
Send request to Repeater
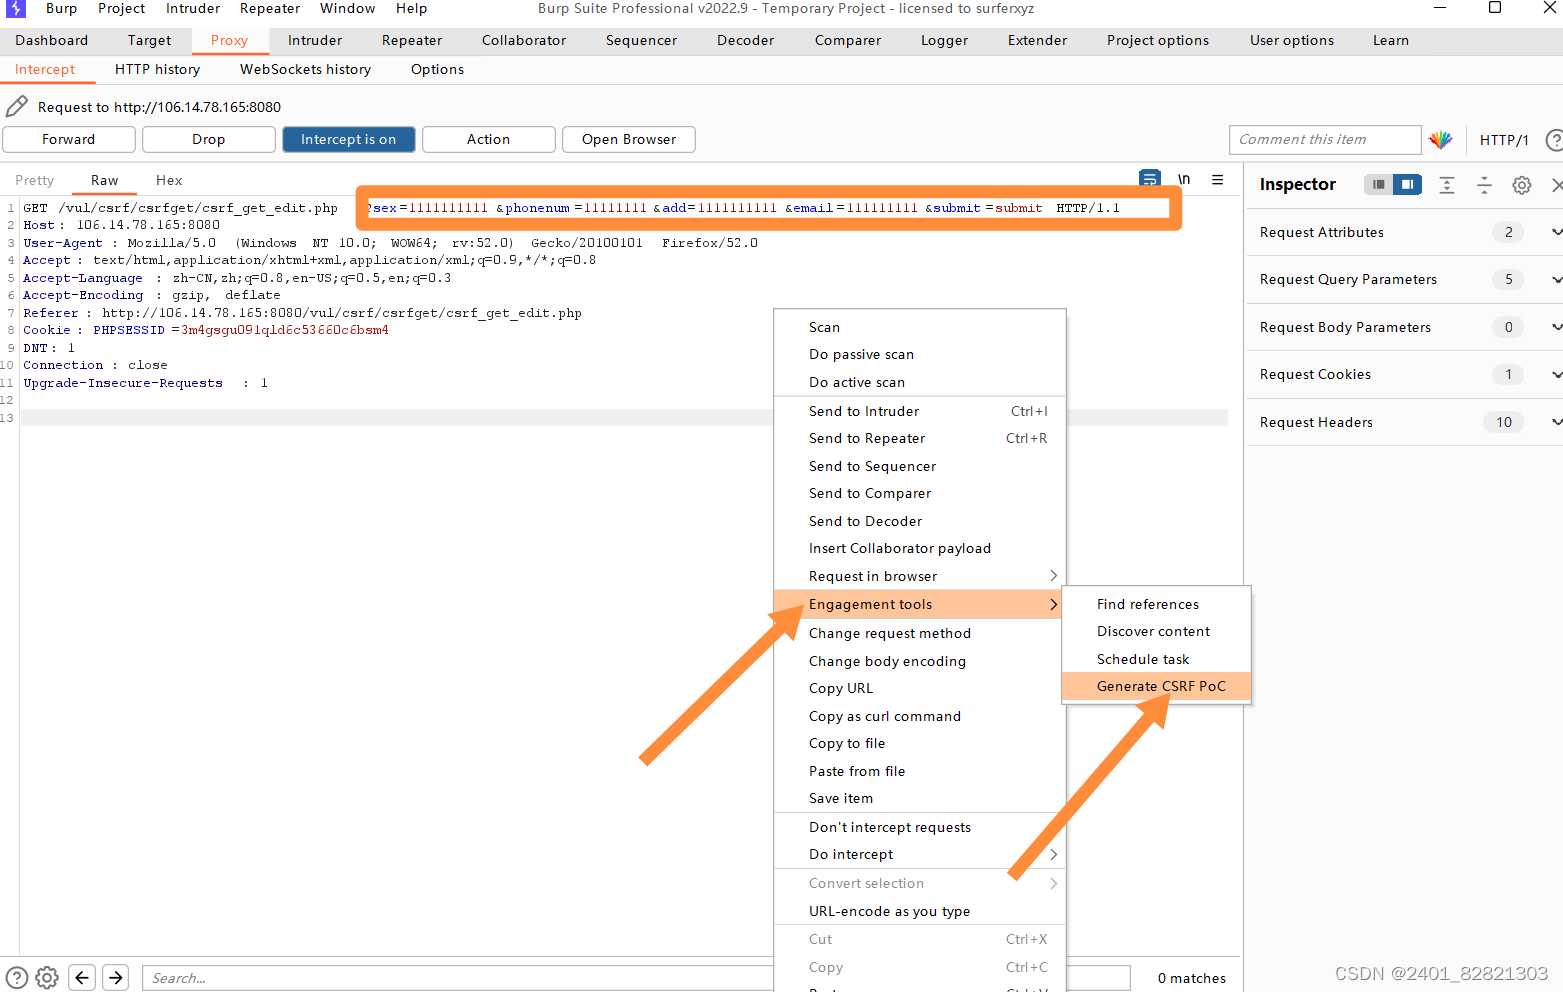click(x=920, y=438)
